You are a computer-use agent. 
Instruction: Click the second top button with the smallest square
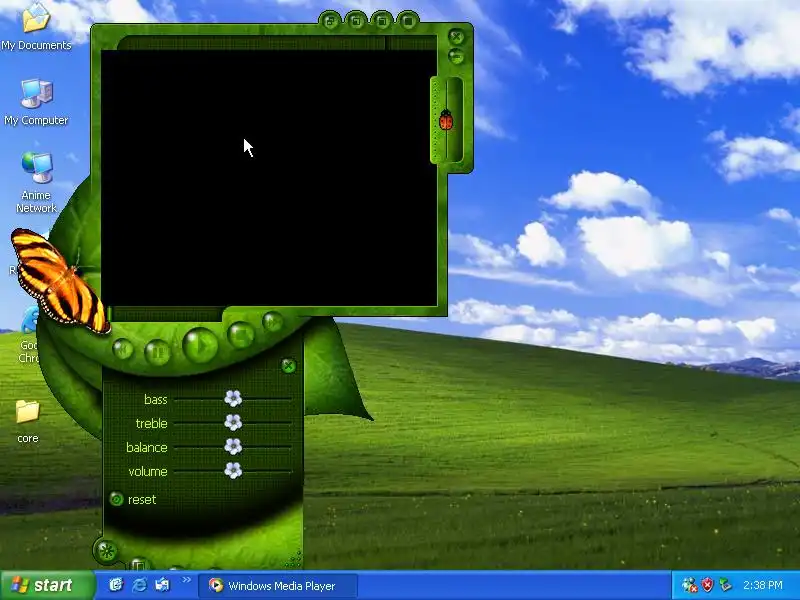tap(356, 21)
